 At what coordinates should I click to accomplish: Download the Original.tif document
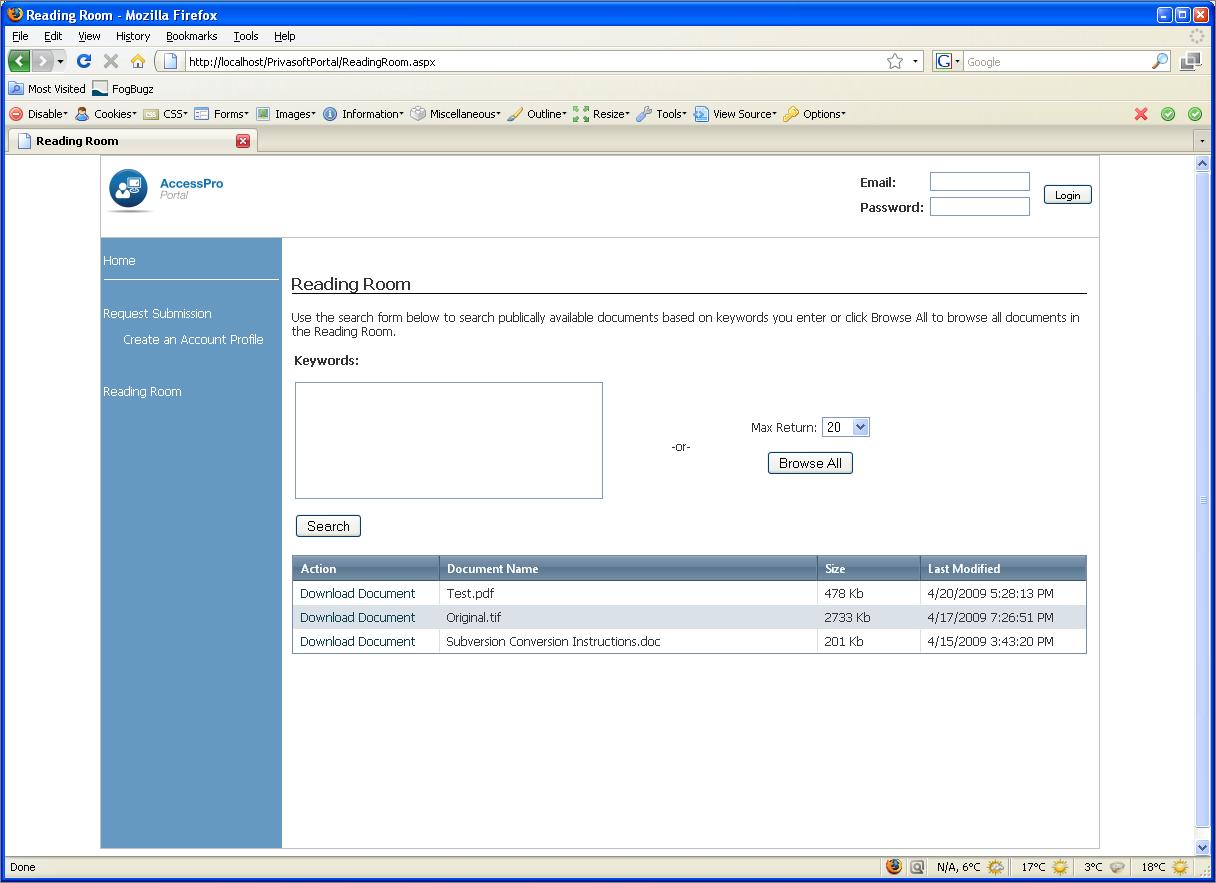click(x=357, y=618)
